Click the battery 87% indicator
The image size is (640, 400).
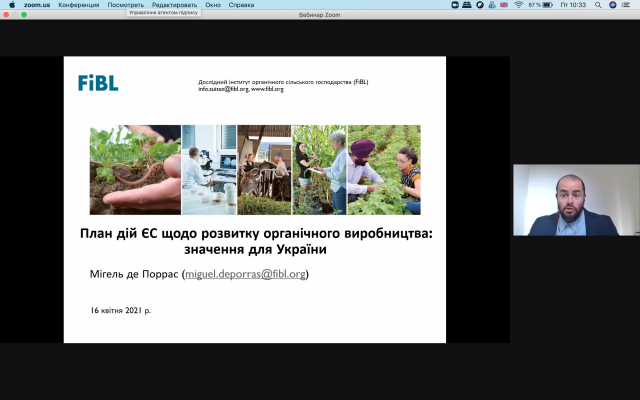point(541,5)
